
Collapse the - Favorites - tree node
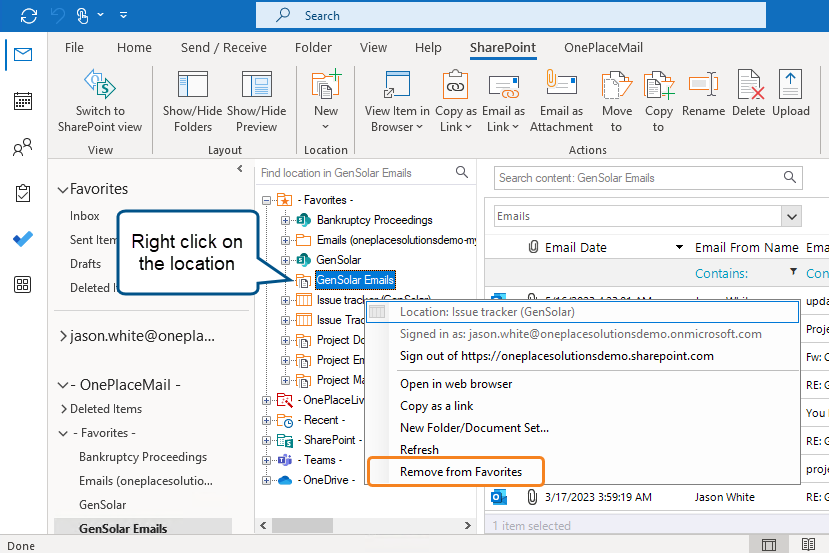tap(266, 200)
